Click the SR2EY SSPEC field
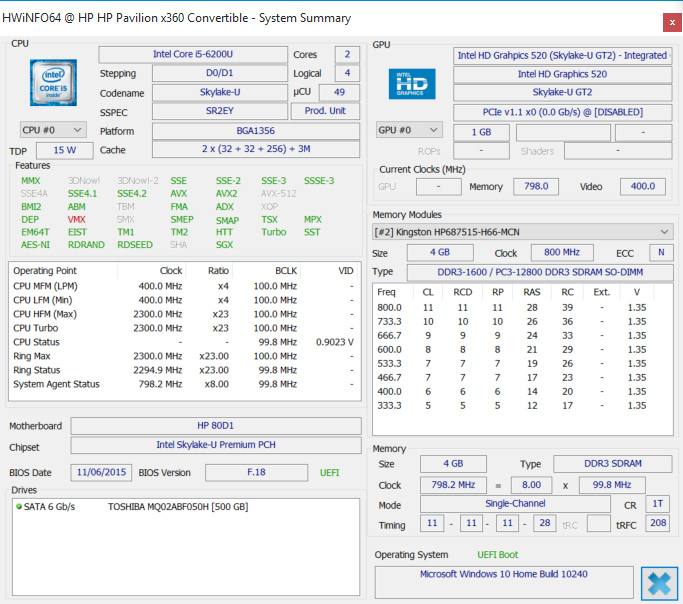 (220, 111)
